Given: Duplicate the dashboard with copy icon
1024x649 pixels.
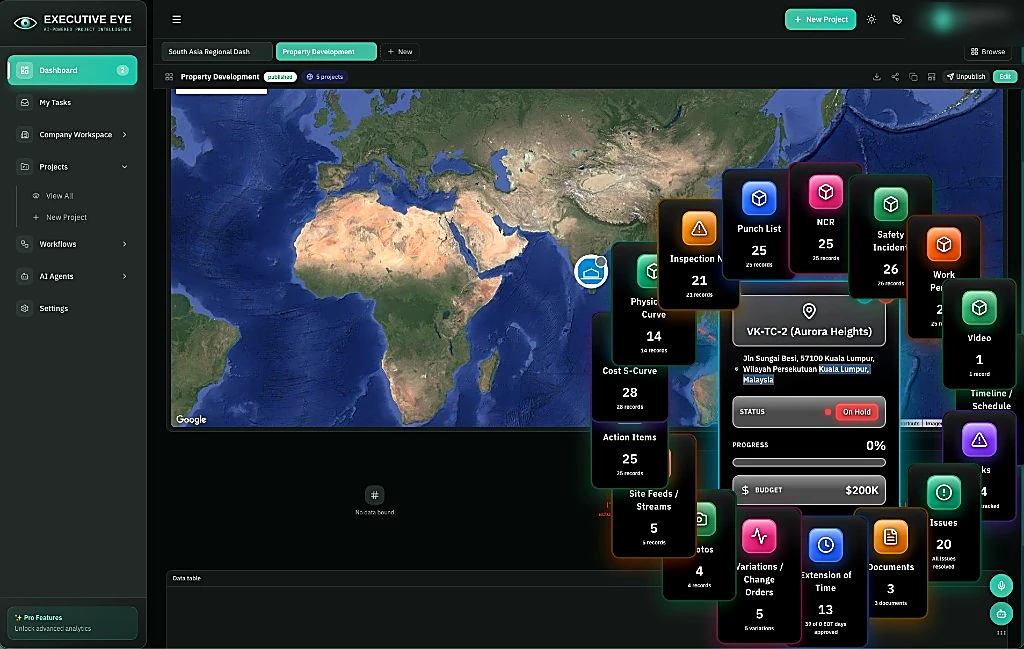Looking at the screenshot, I should 914,77.
